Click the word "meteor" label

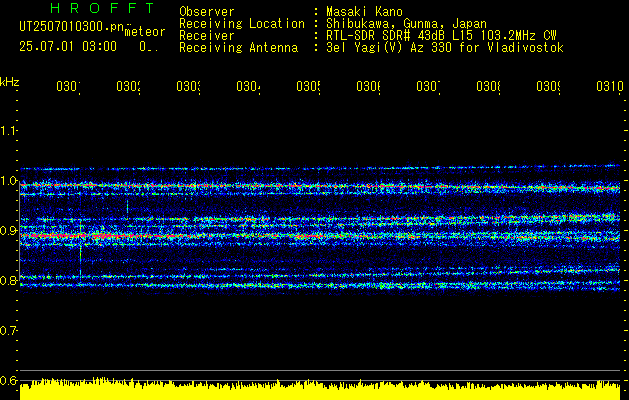(145, 32)
